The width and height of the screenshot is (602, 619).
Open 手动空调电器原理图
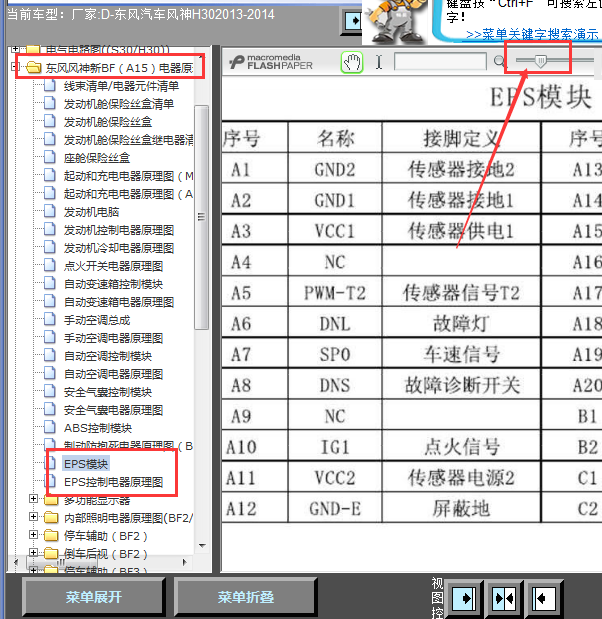coord(113,338)
